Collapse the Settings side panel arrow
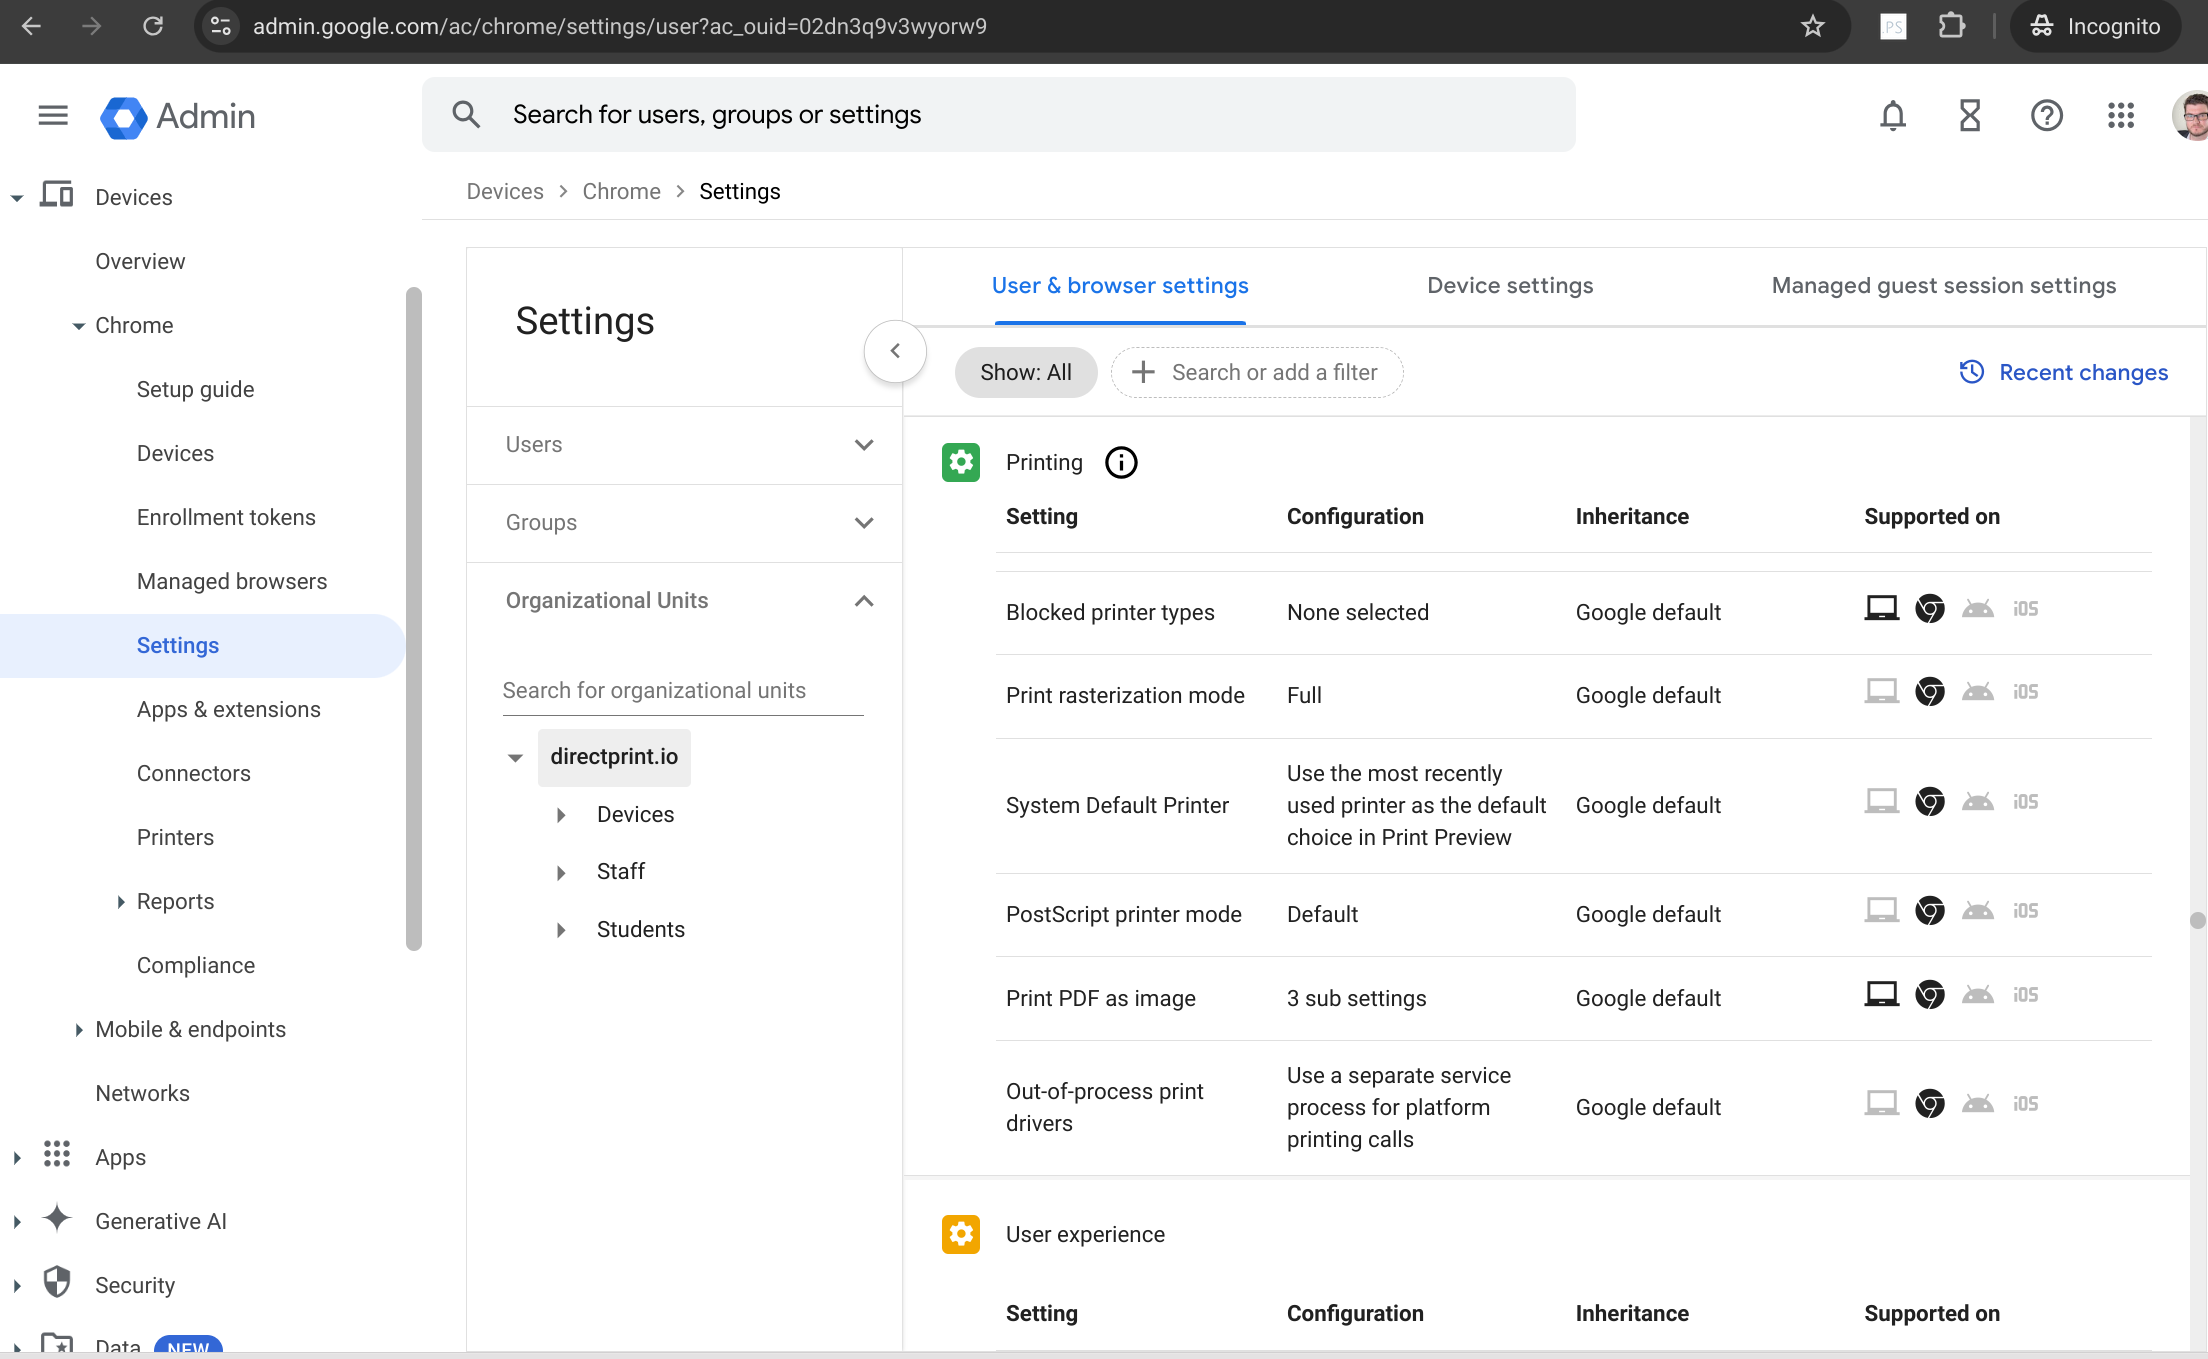Screen dimensions: 2208x1359 tap(895, 351)
